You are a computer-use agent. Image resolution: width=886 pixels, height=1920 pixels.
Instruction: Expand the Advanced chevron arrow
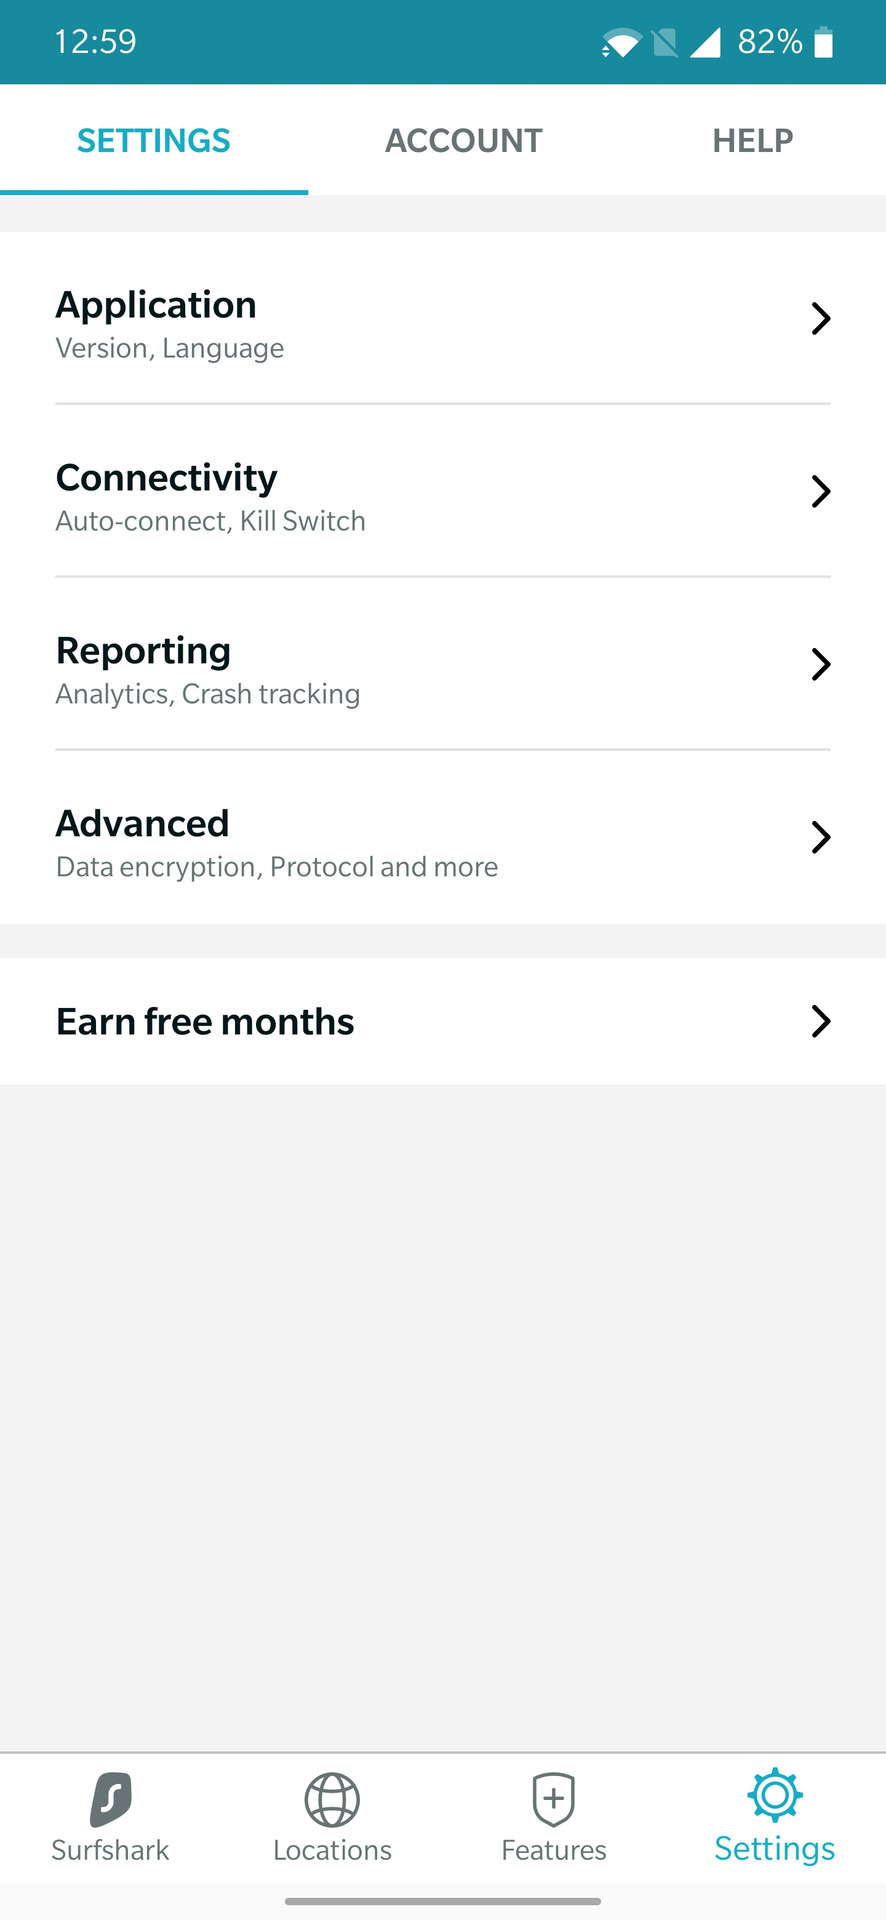tap(821, 838)
